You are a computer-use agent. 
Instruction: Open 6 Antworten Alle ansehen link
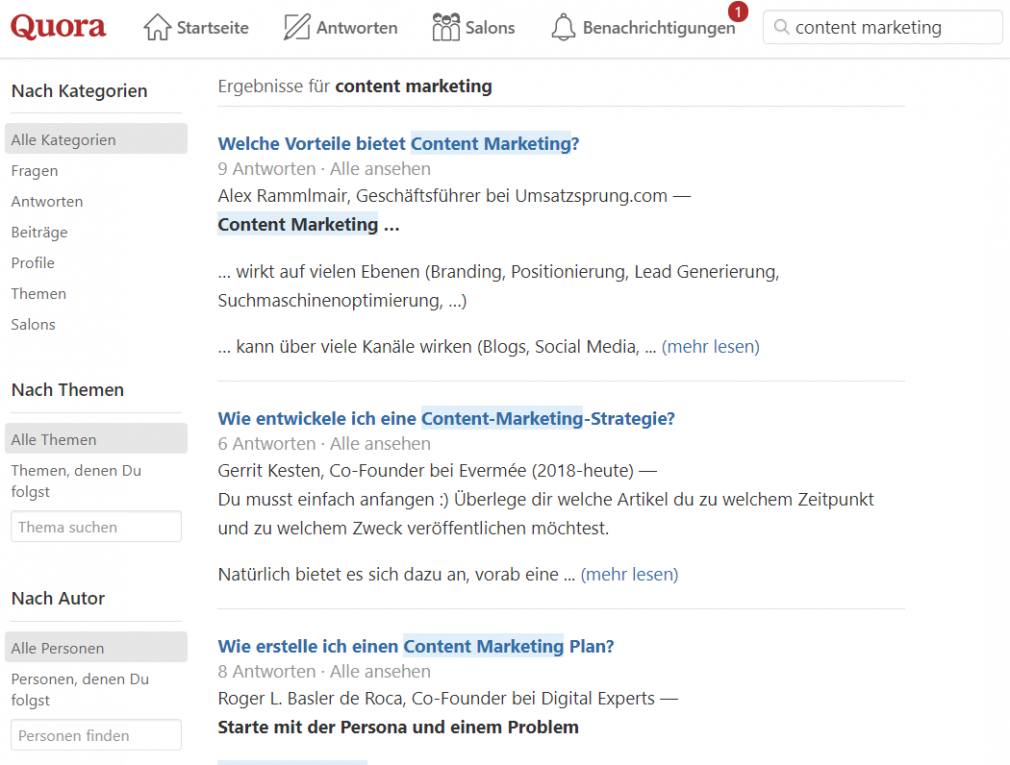coord(325,444)
